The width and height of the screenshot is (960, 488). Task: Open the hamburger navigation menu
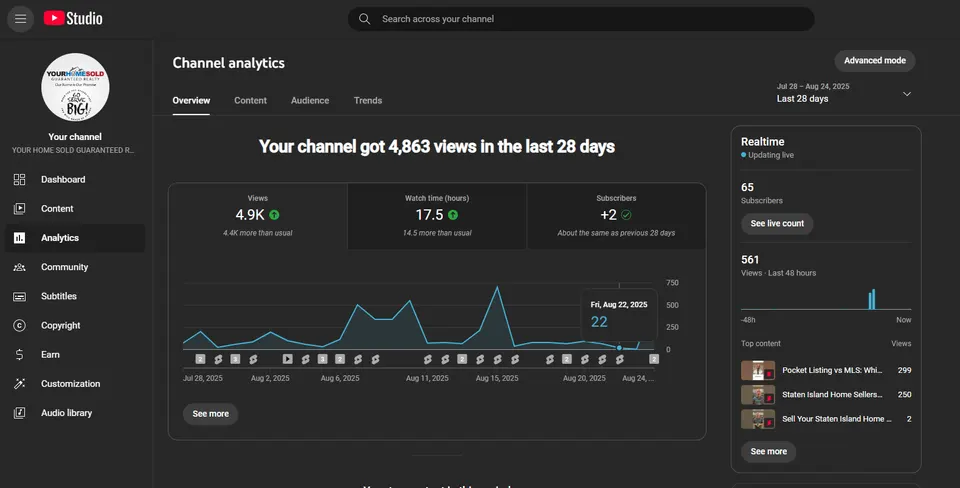(20, 19)
